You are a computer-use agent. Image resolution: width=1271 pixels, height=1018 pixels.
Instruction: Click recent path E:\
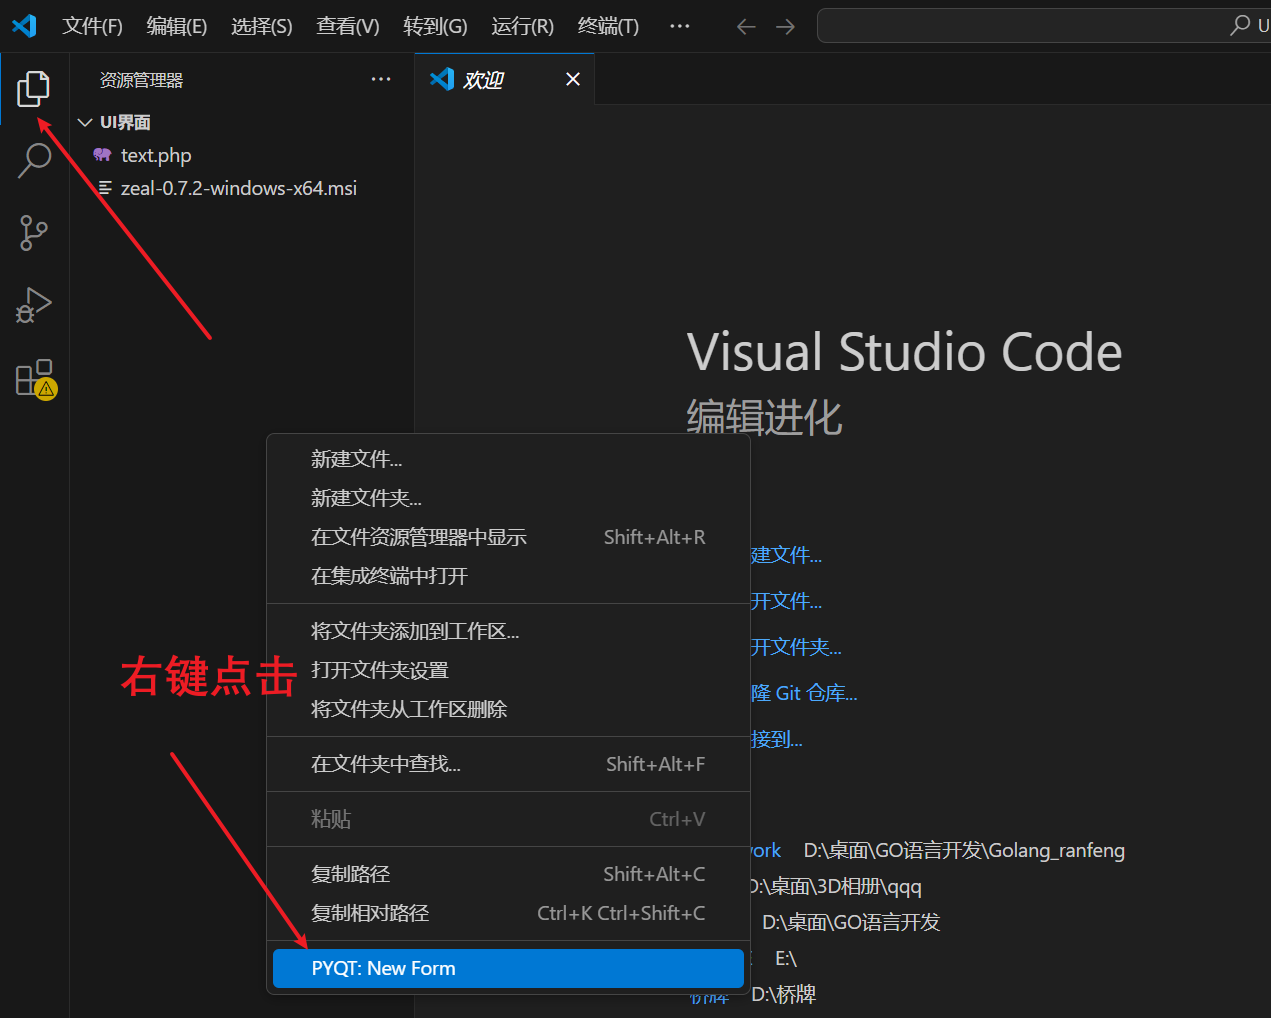pyautogui.click(x=786, y=958)
